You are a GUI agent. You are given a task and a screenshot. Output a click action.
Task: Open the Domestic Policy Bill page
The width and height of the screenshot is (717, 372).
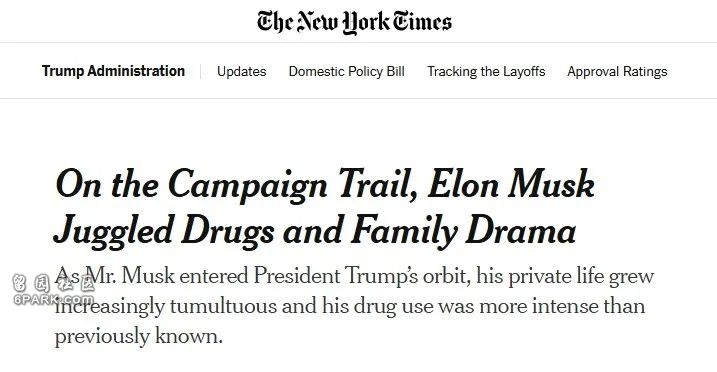(x=347, y=72)
